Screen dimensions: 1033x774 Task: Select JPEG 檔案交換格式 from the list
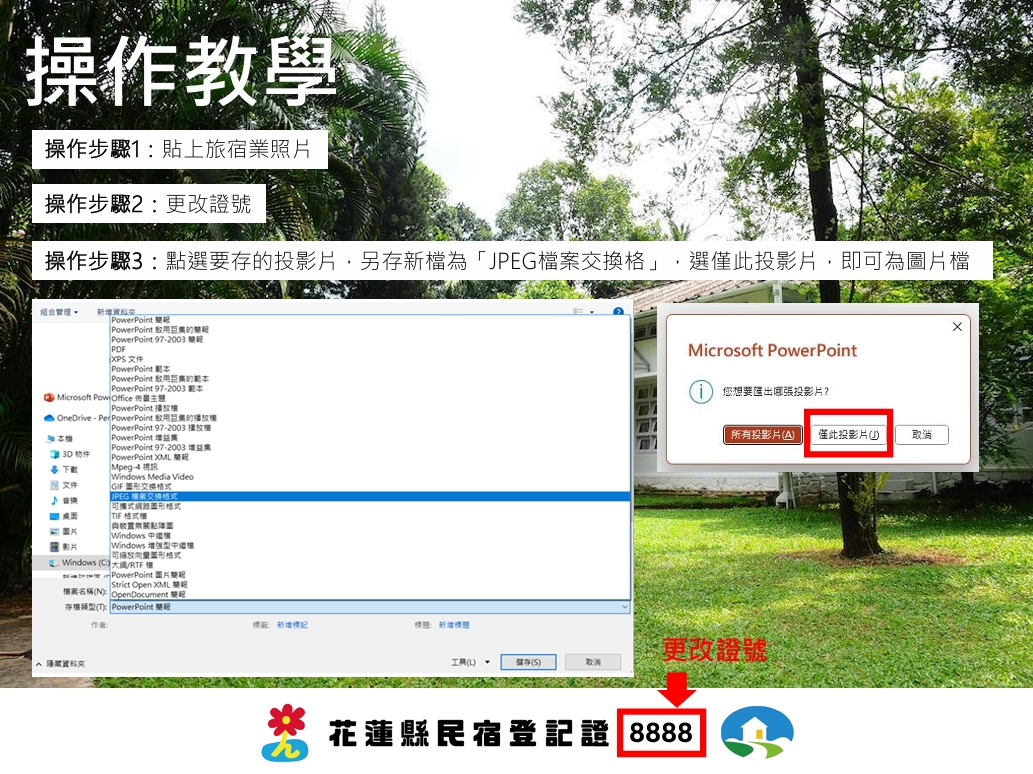[x=145, y=496]
